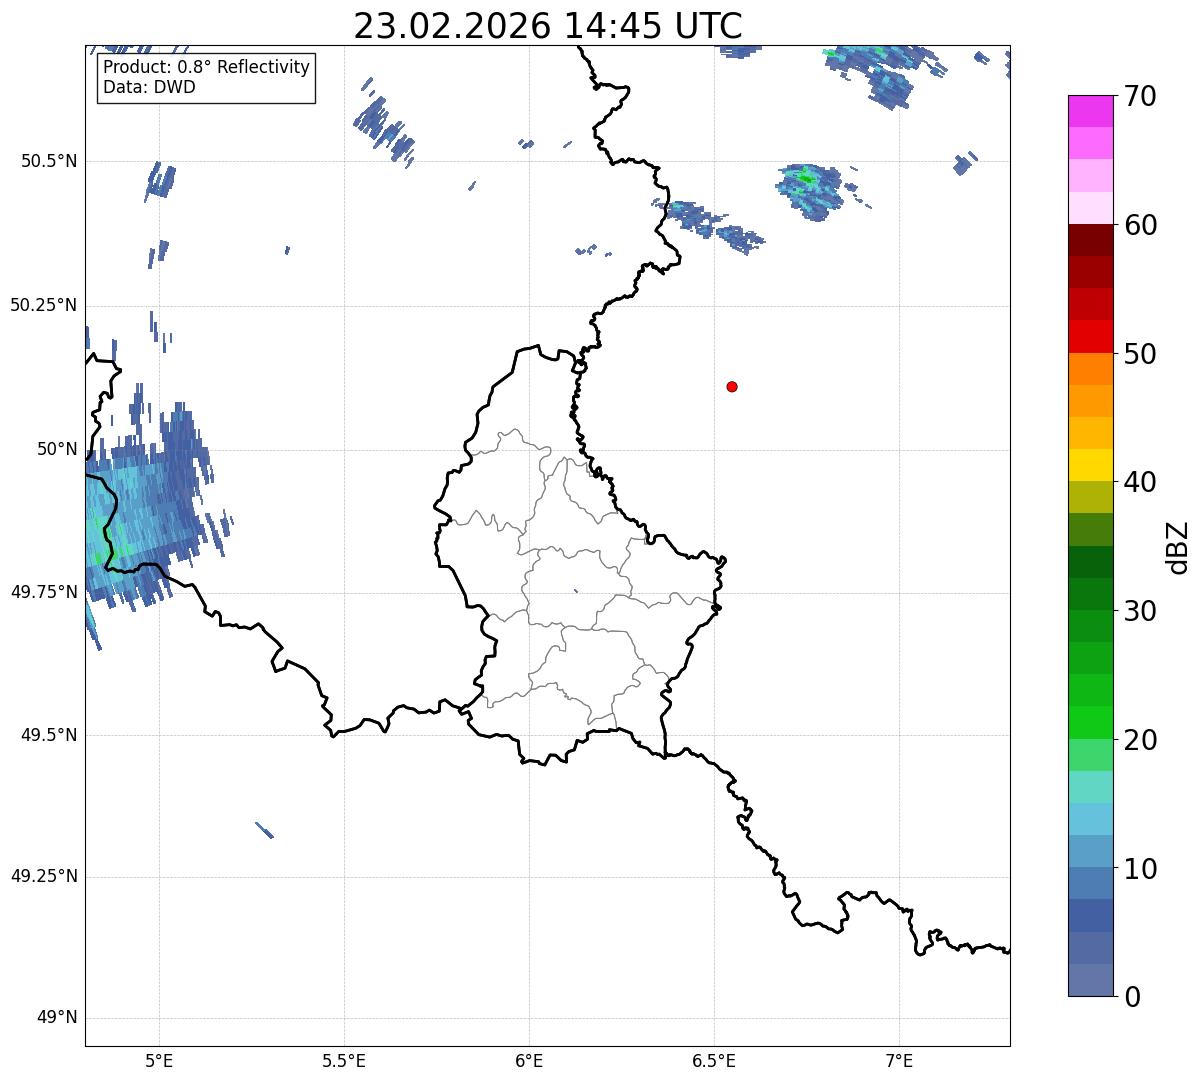Click the 5°E longitude label
The height and width of the screenshot is (1081, 1202).
pos(159,1061)
